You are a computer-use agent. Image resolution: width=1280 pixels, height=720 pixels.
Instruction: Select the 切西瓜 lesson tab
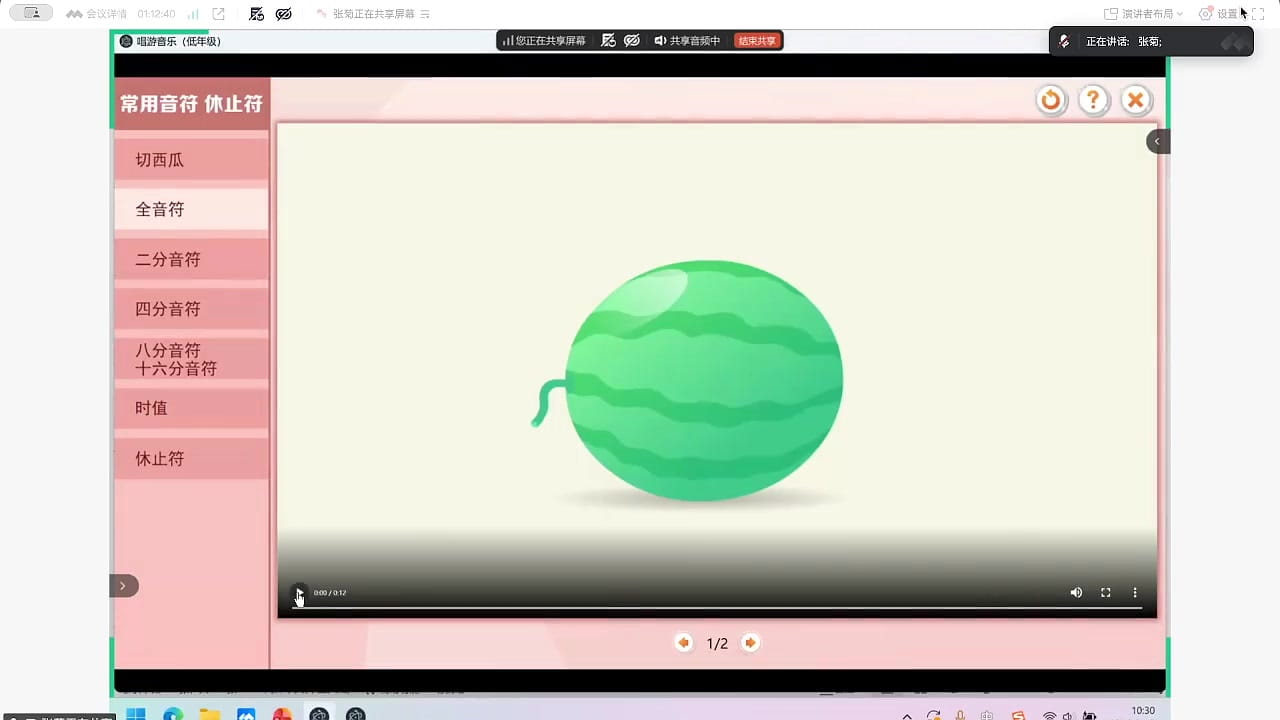pos(191,160)
